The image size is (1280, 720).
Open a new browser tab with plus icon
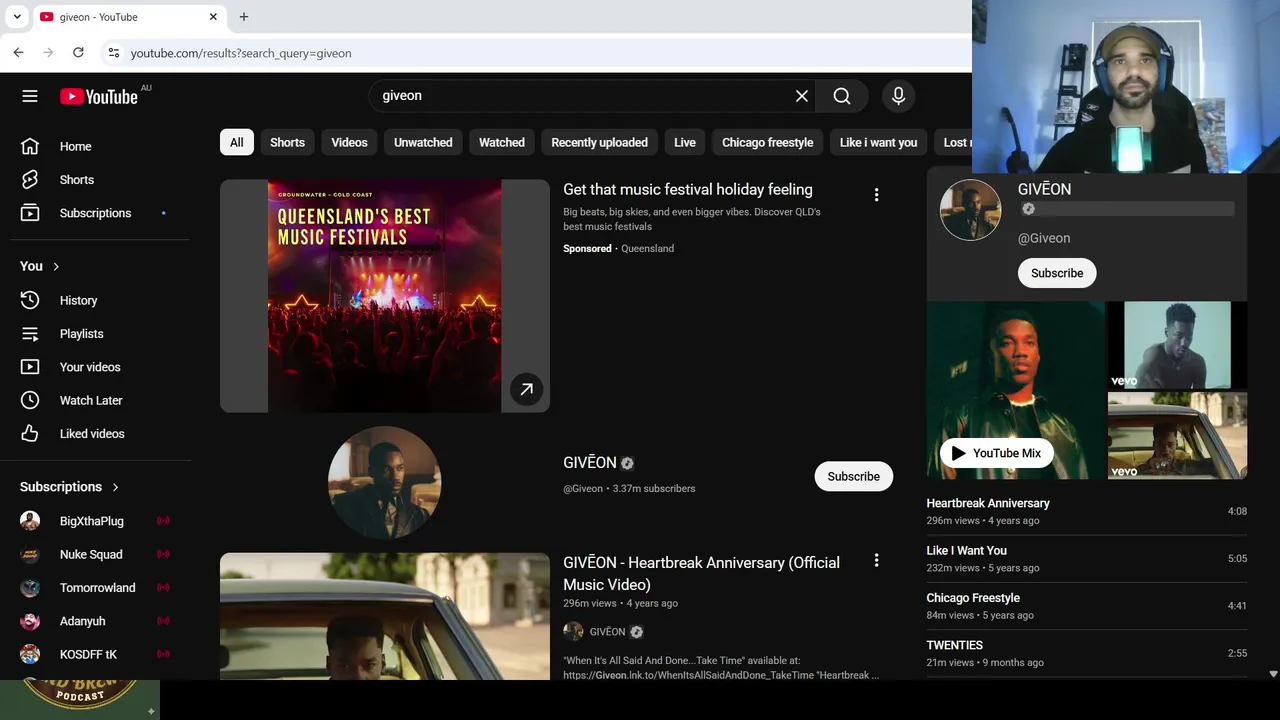[244, 17]
